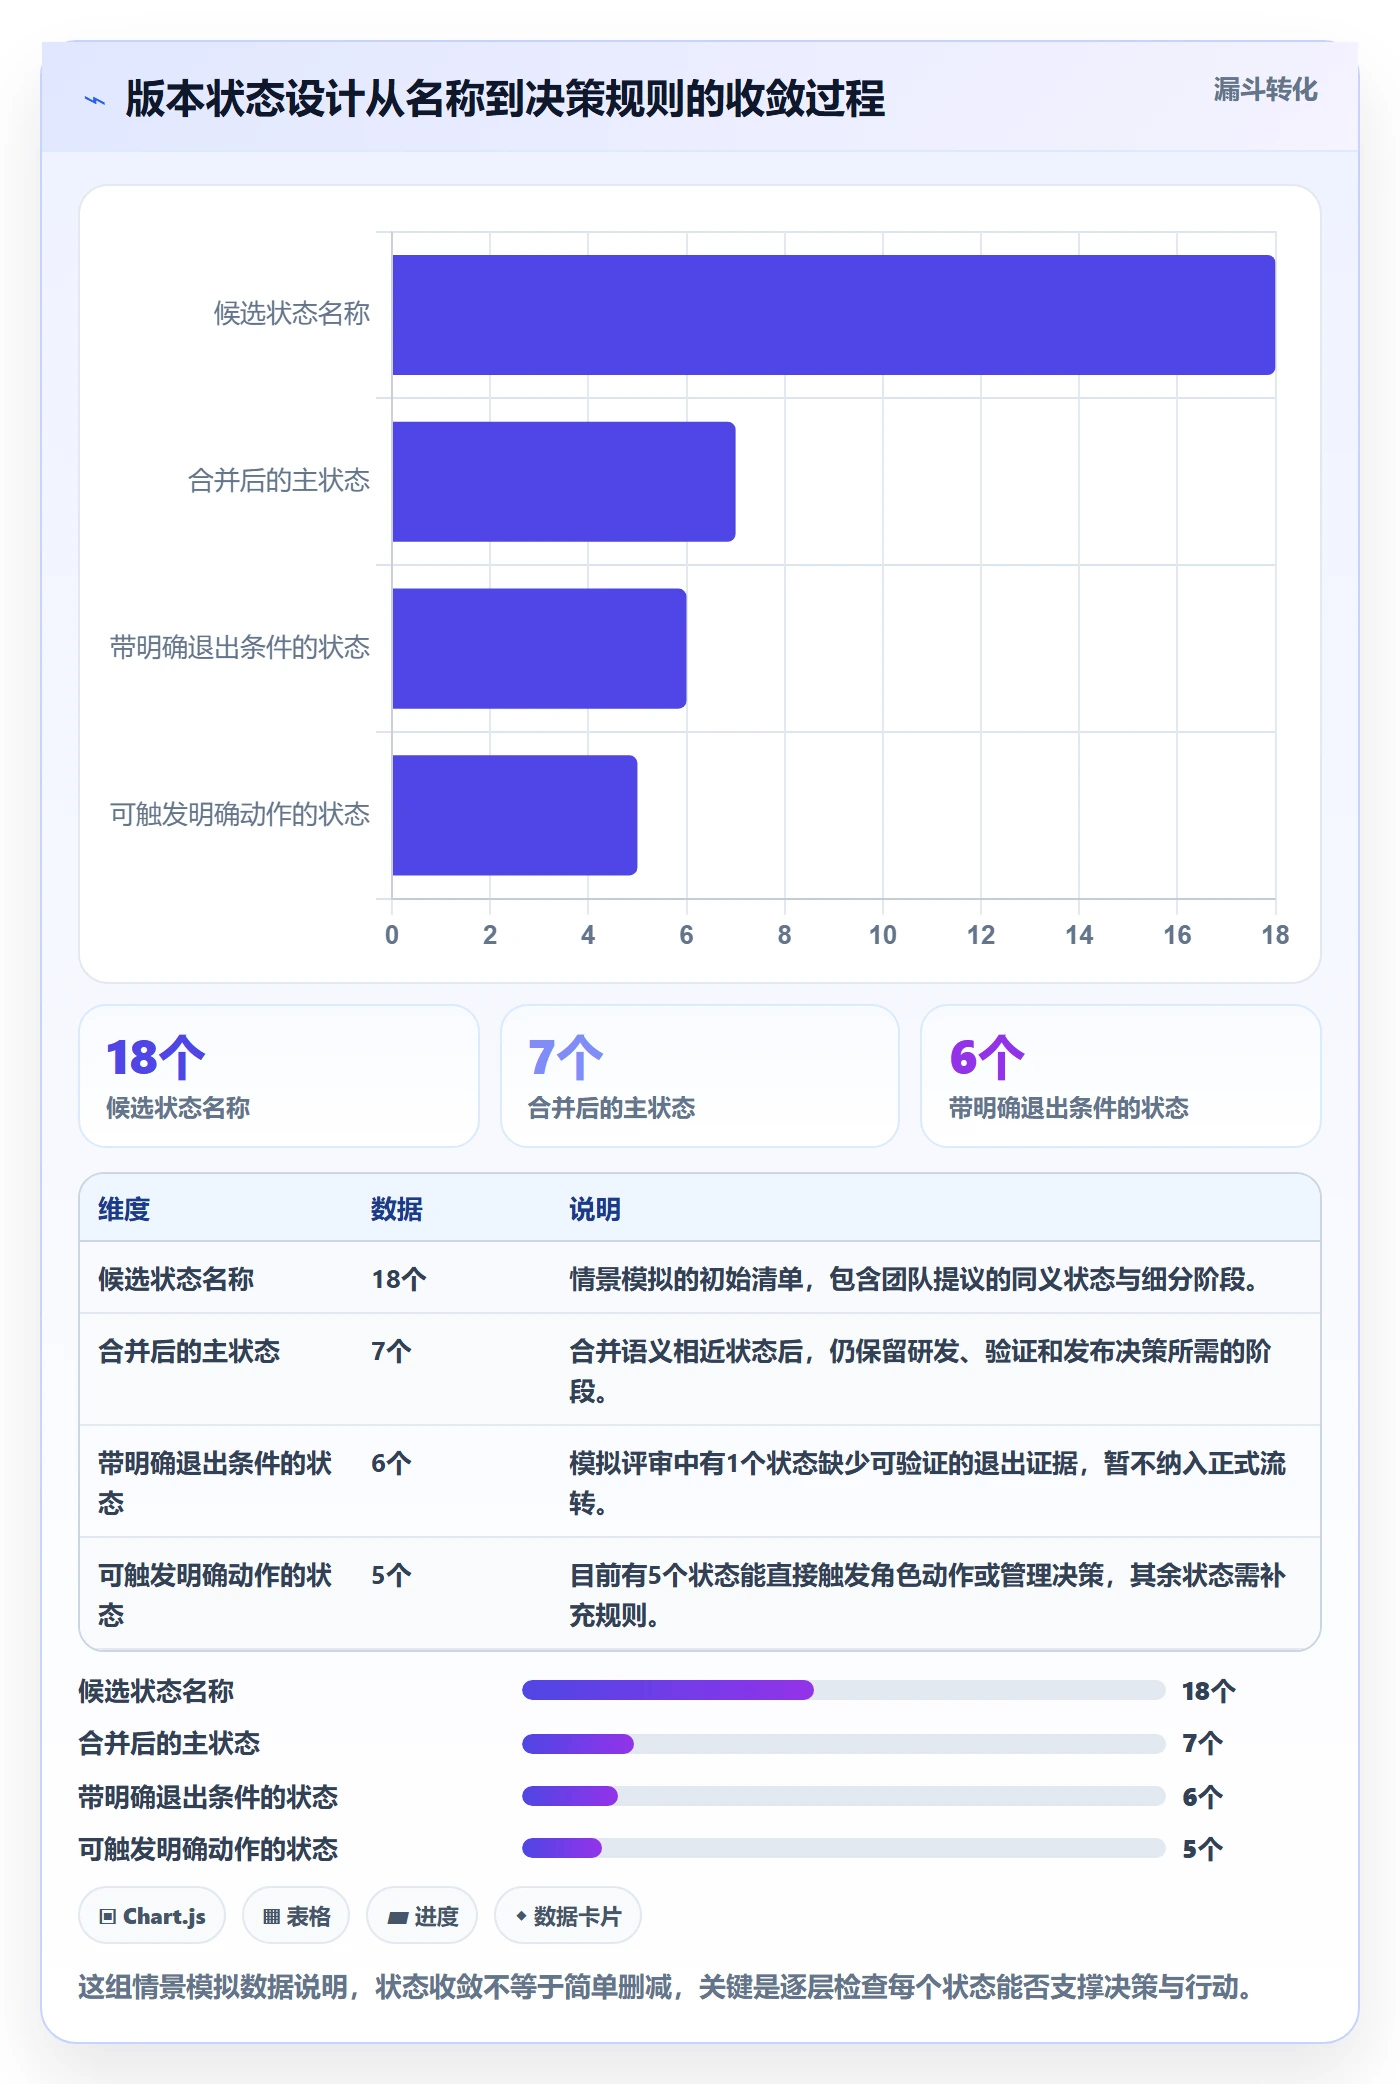
Task: Click the 5个 cell in table
Action: [391, 1575]
